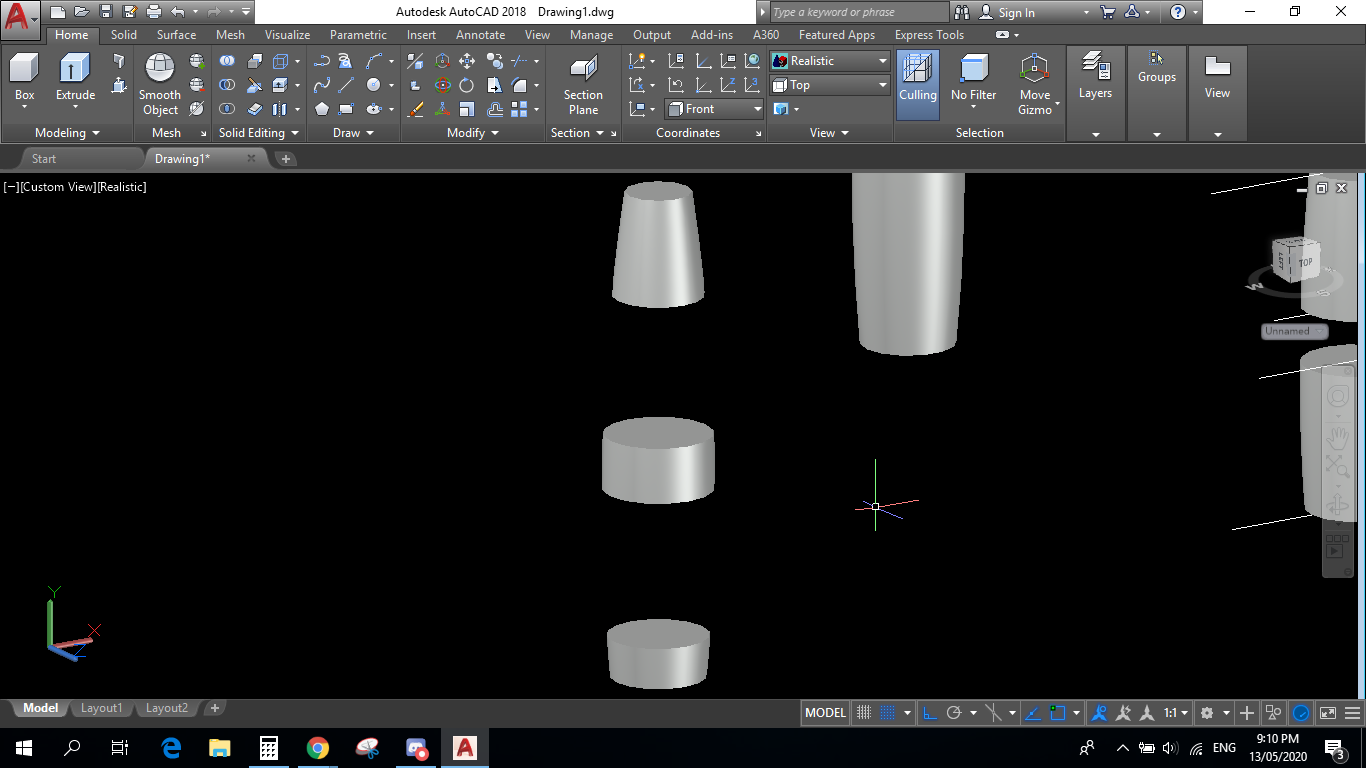Switch to the Surface ribbon tab
The image size is (1366, 768).
(x=176, y=35)
